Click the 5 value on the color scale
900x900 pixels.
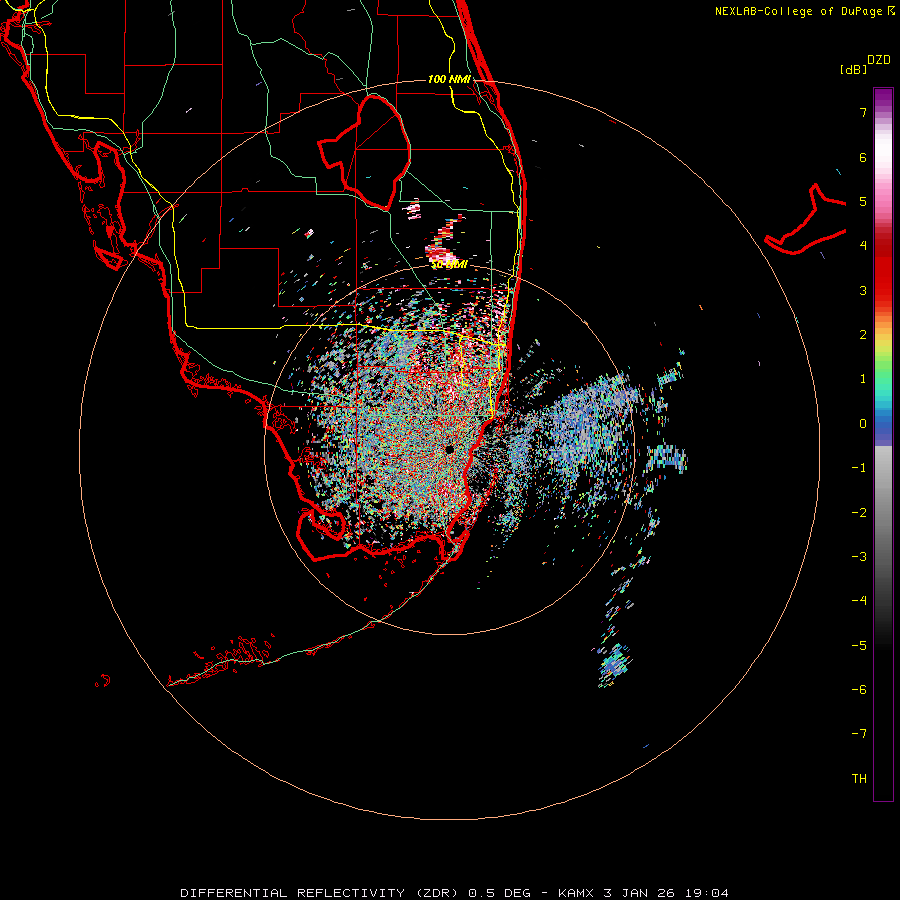tap(863, 201)
